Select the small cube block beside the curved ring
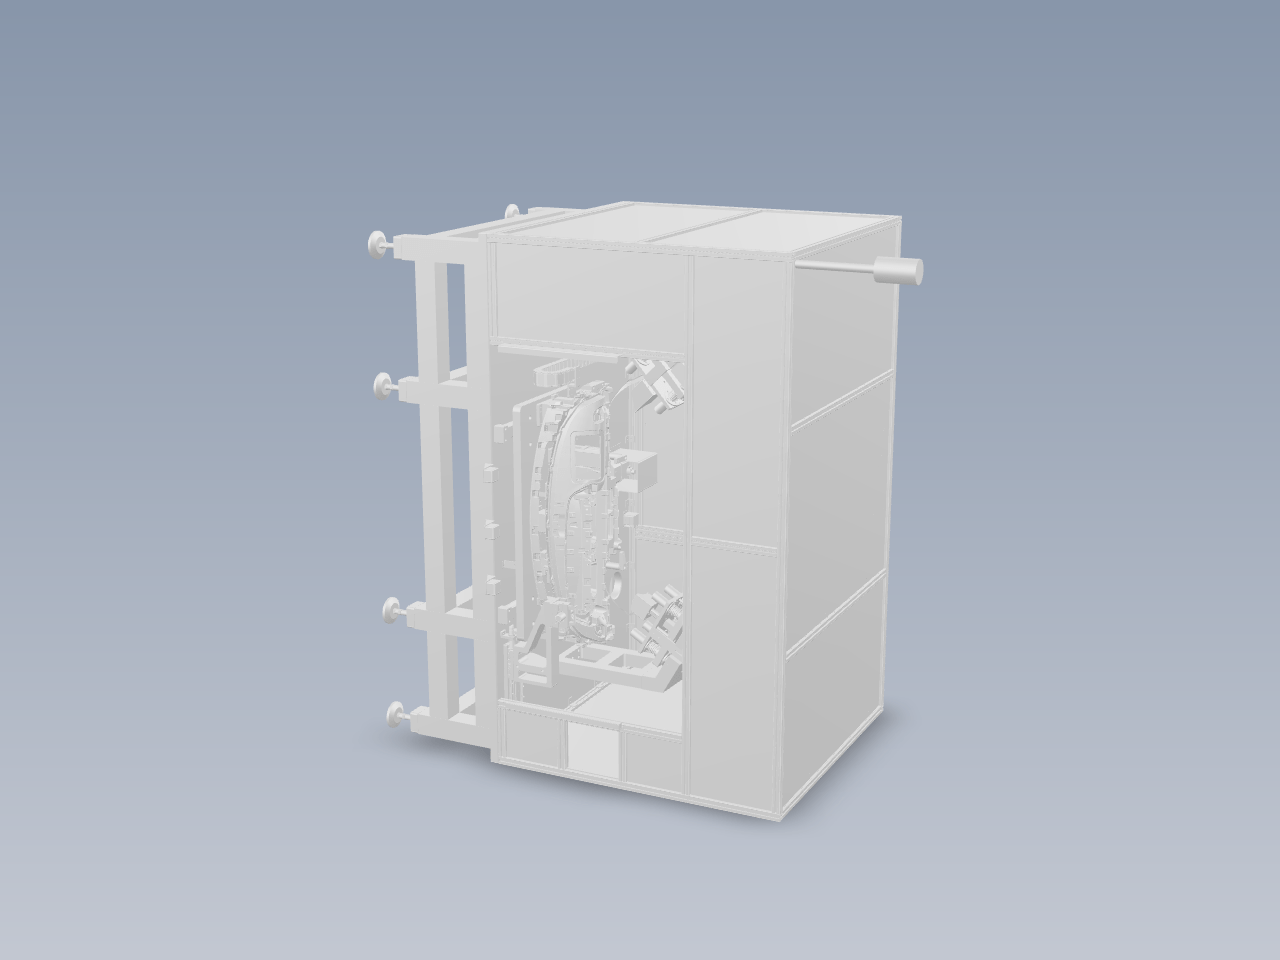Screen dimensions: 1280x960 (643, 470)
